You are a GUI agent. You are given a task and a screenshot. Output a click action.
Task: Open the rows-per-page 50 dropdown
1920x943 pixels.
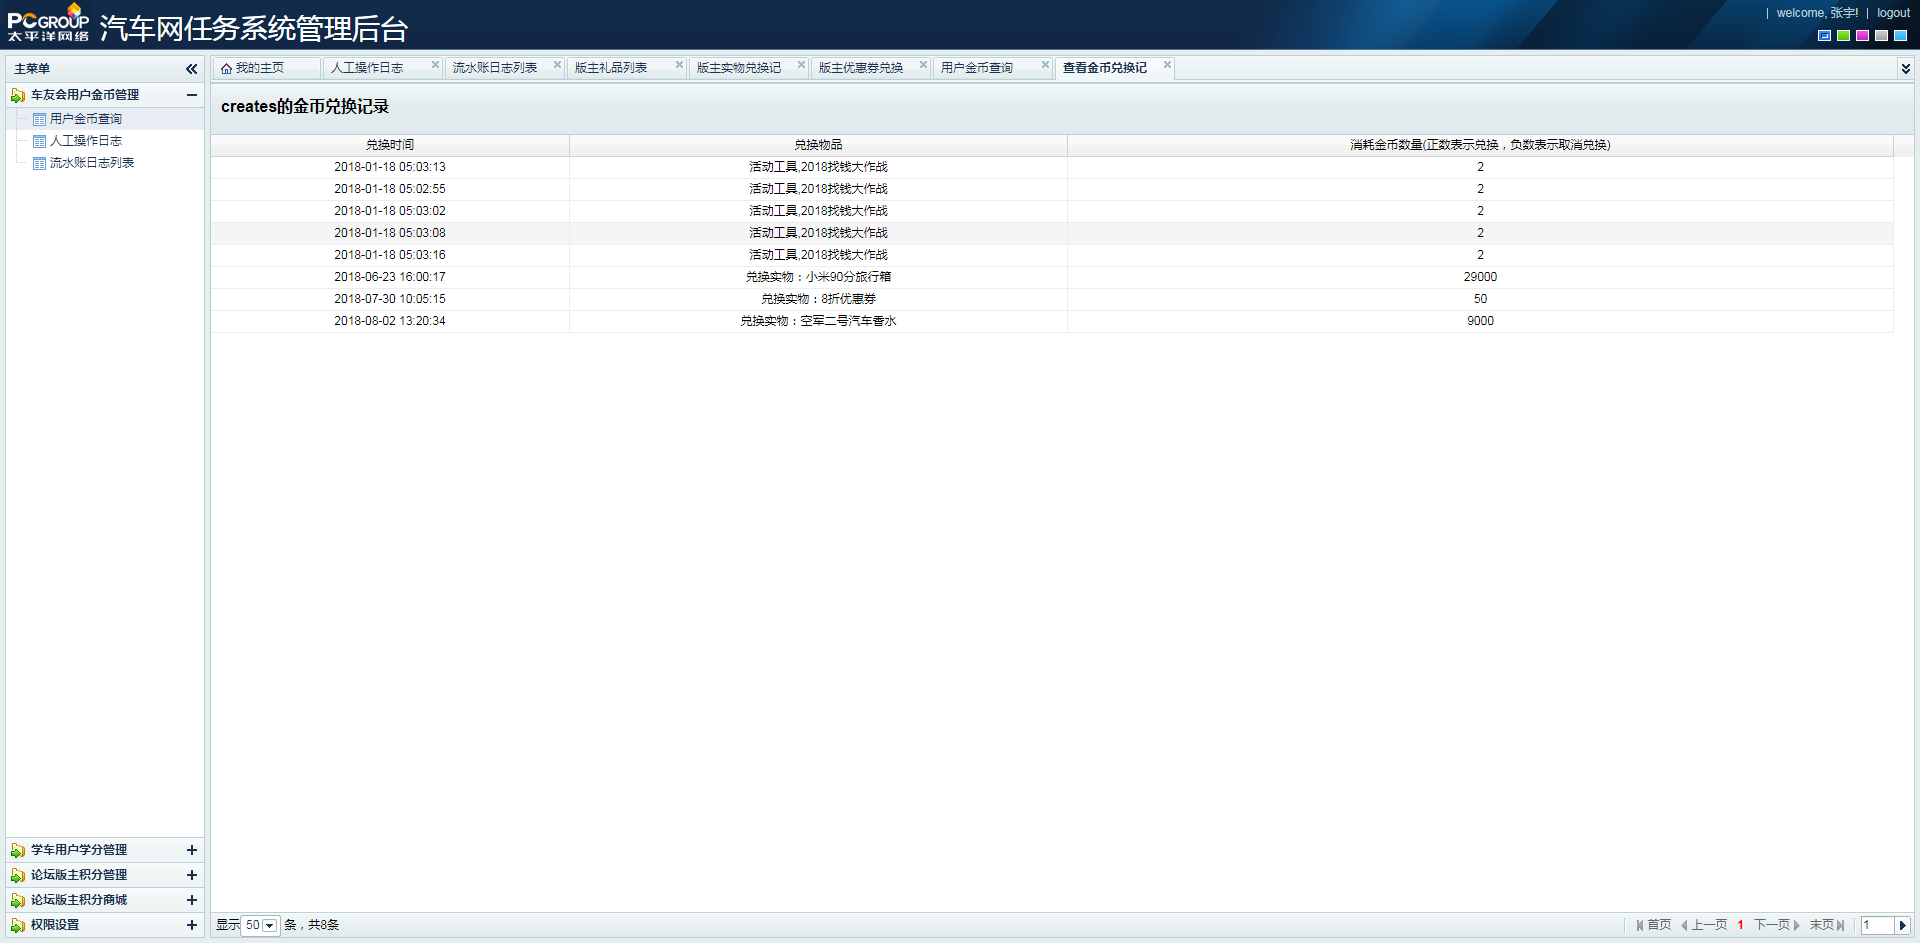tap(269, 926)
